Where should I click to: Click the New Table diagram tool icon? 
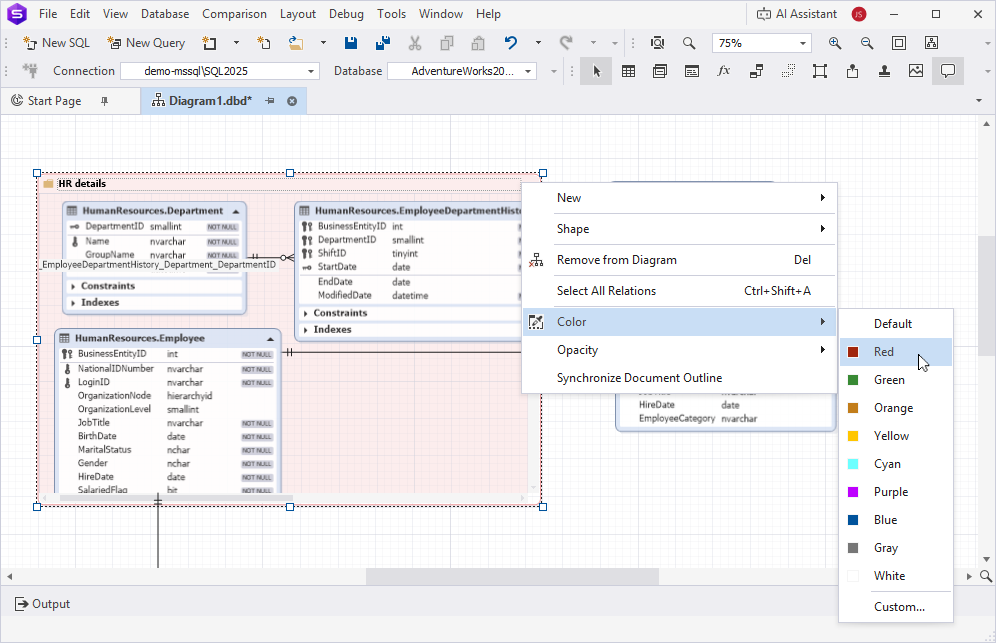[x=628, y=71]
